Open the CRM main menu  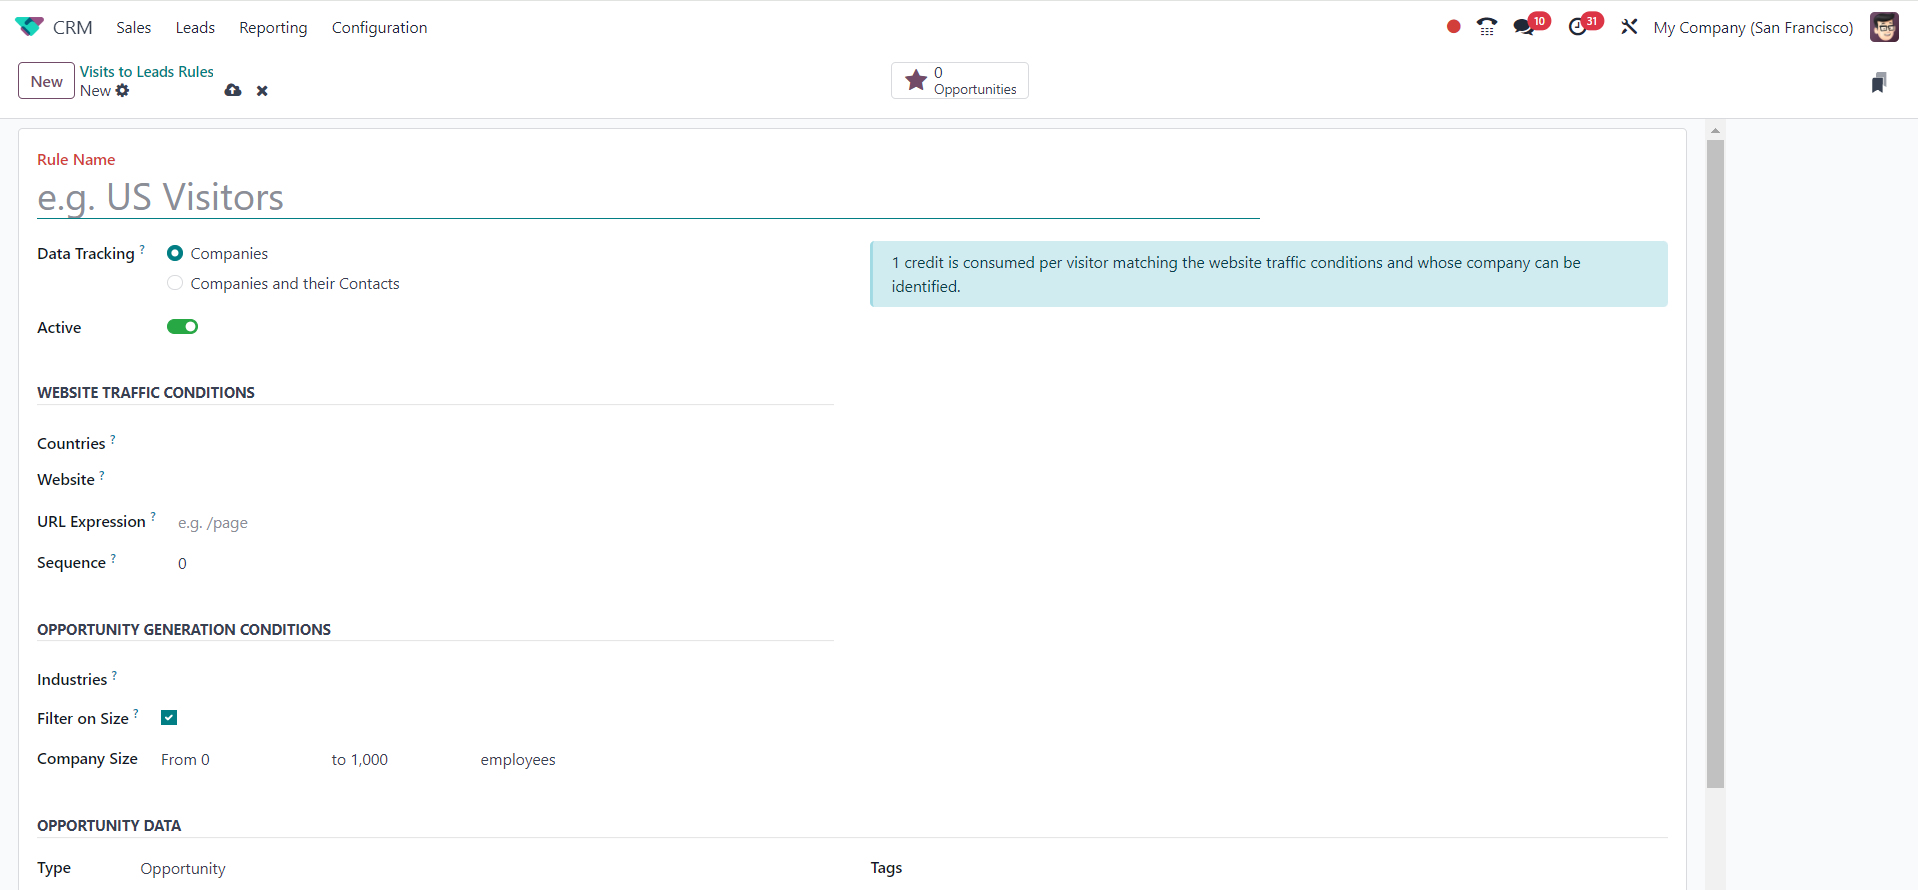click(72, 27)
